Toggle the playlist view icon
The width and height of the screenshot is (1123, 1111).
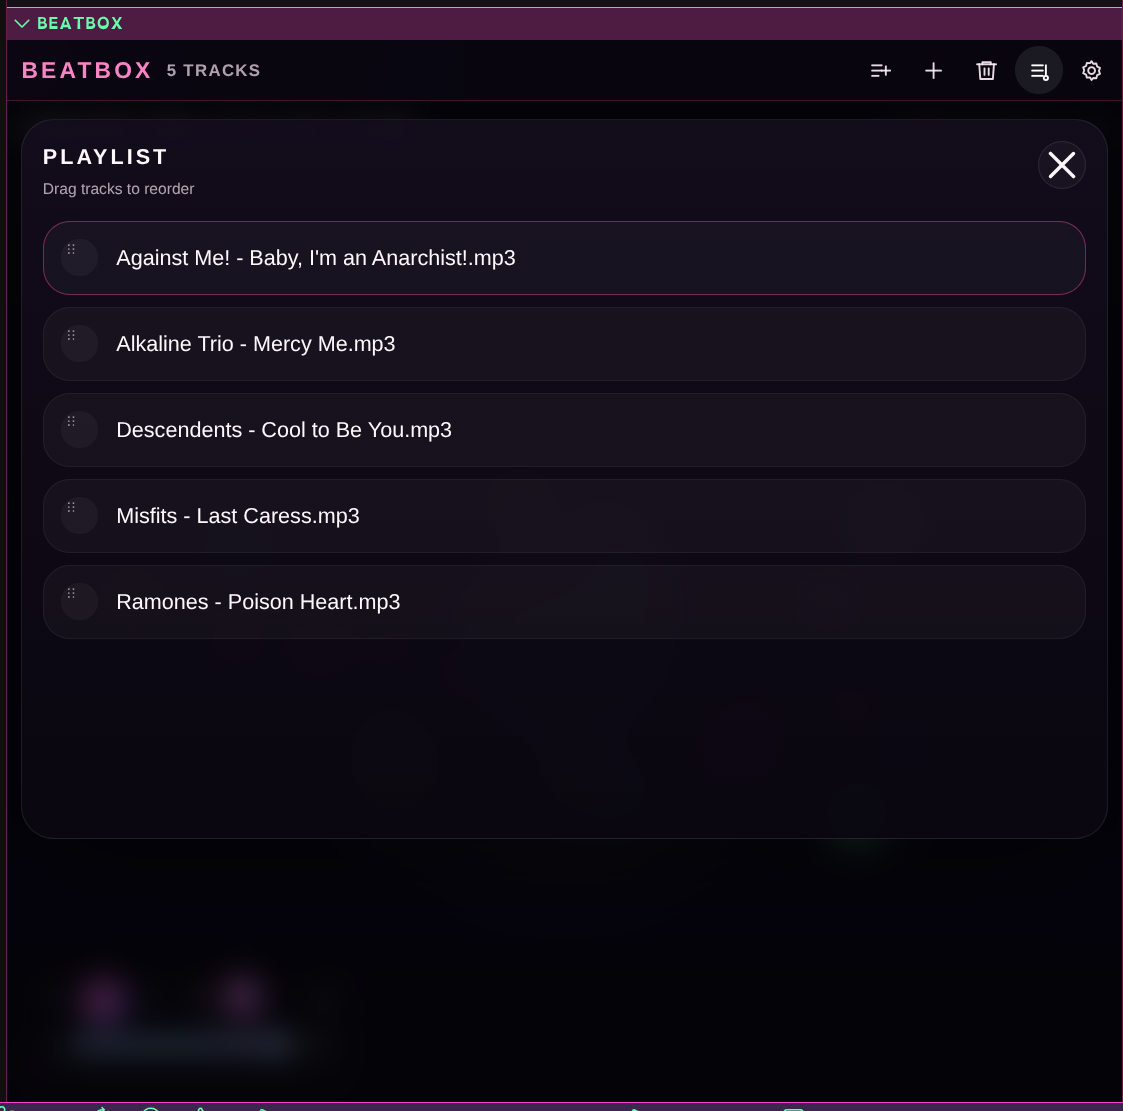pos(1039,71)
